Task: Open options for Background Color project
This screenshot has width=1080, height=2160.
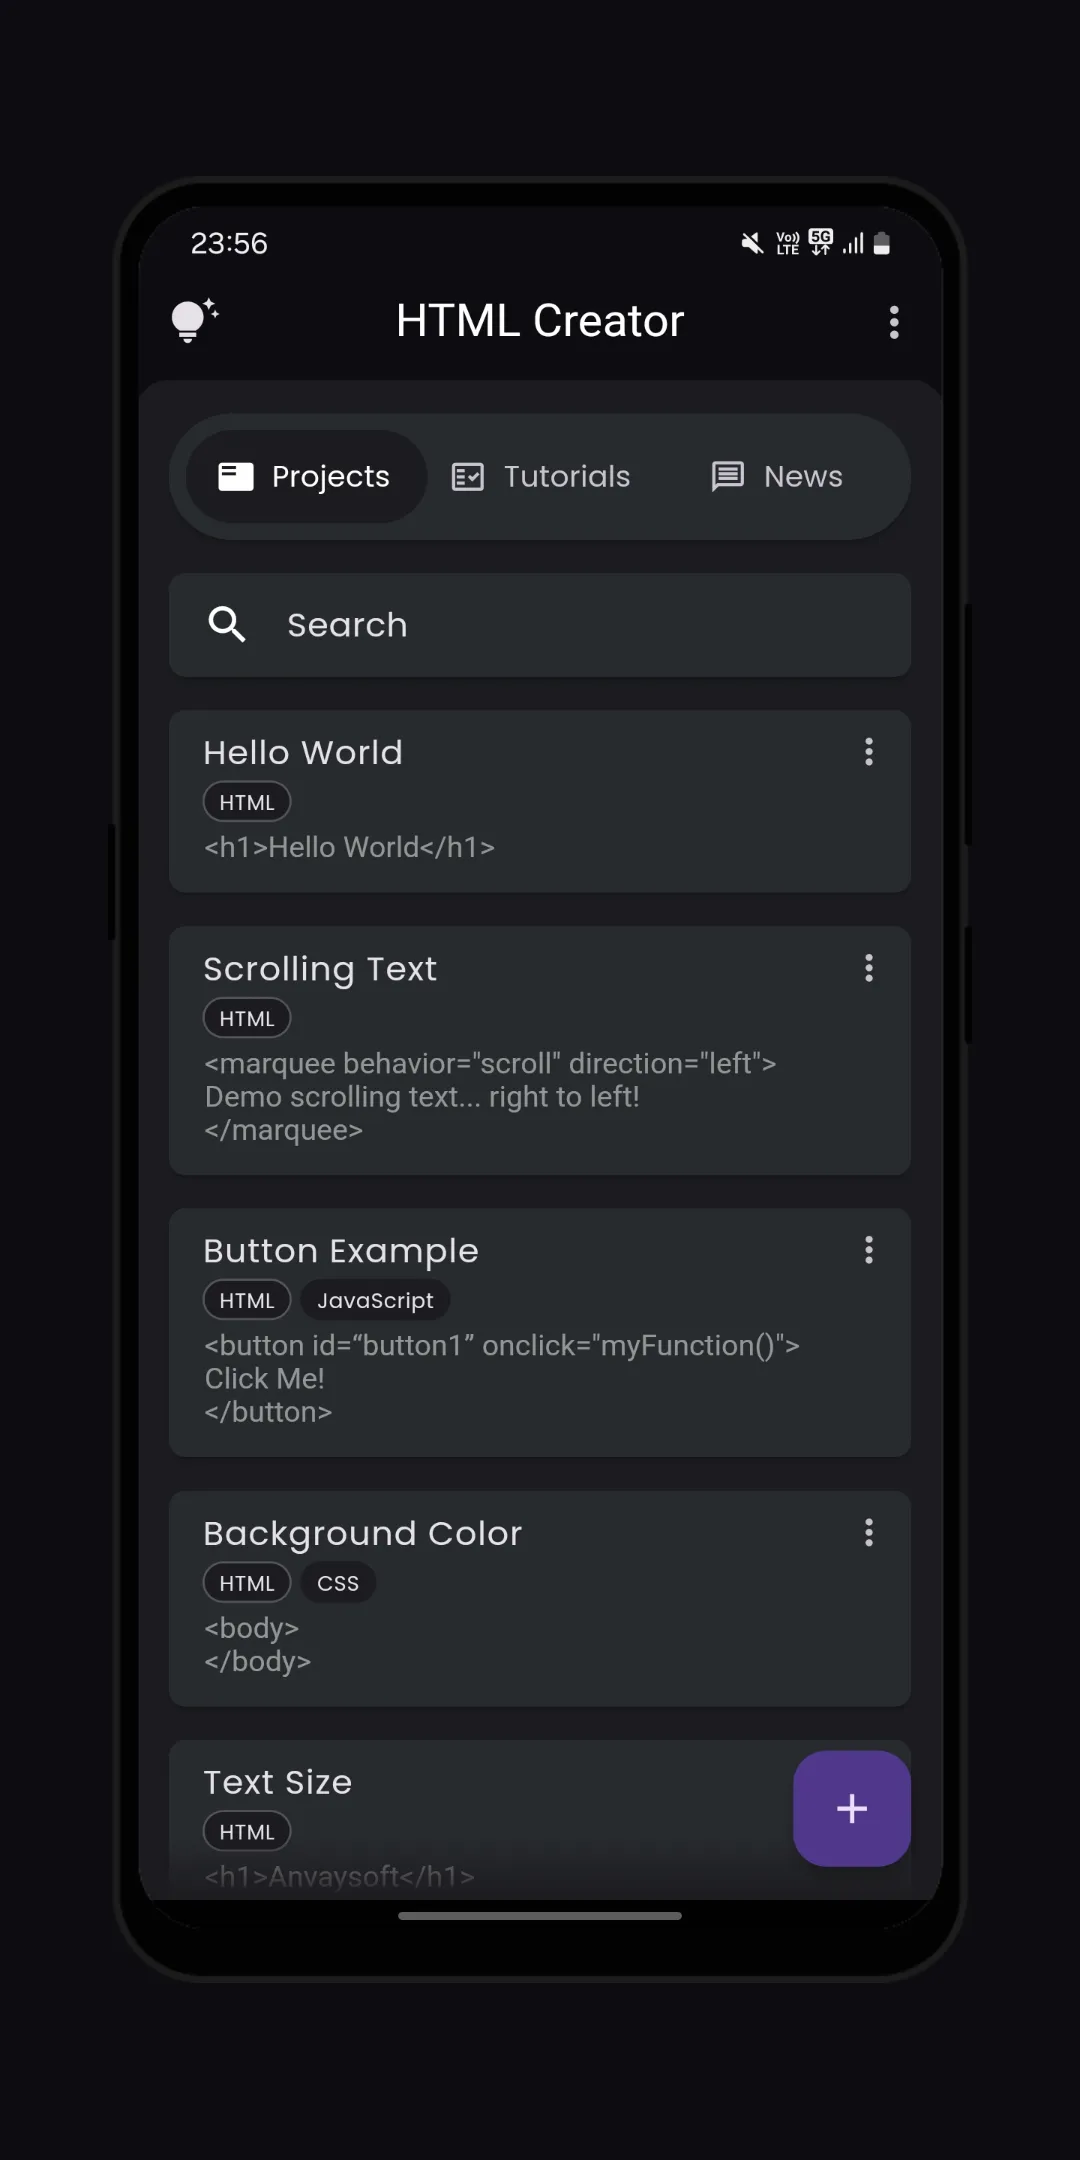Action: [x=869, y=1533]
